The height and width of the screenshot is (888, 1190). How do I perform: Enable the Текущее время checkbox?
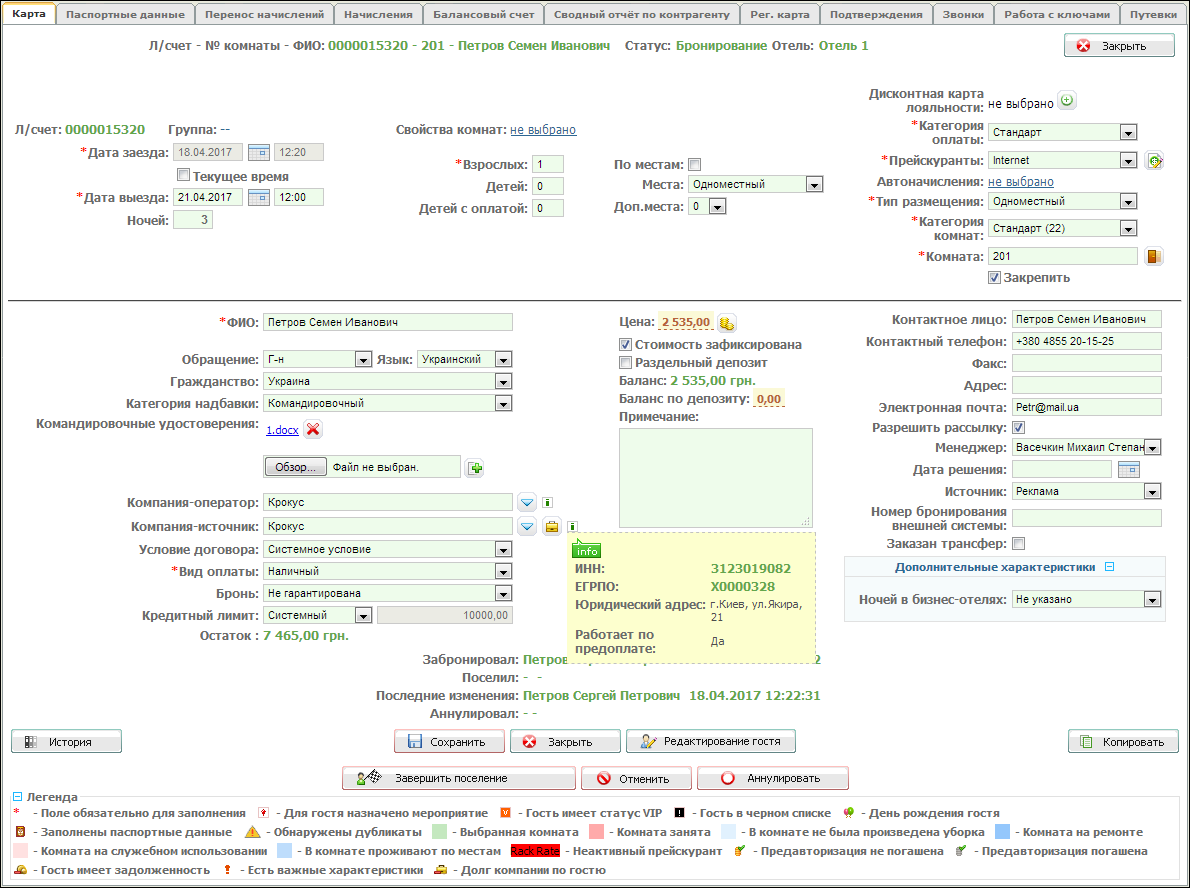[183, 176]
